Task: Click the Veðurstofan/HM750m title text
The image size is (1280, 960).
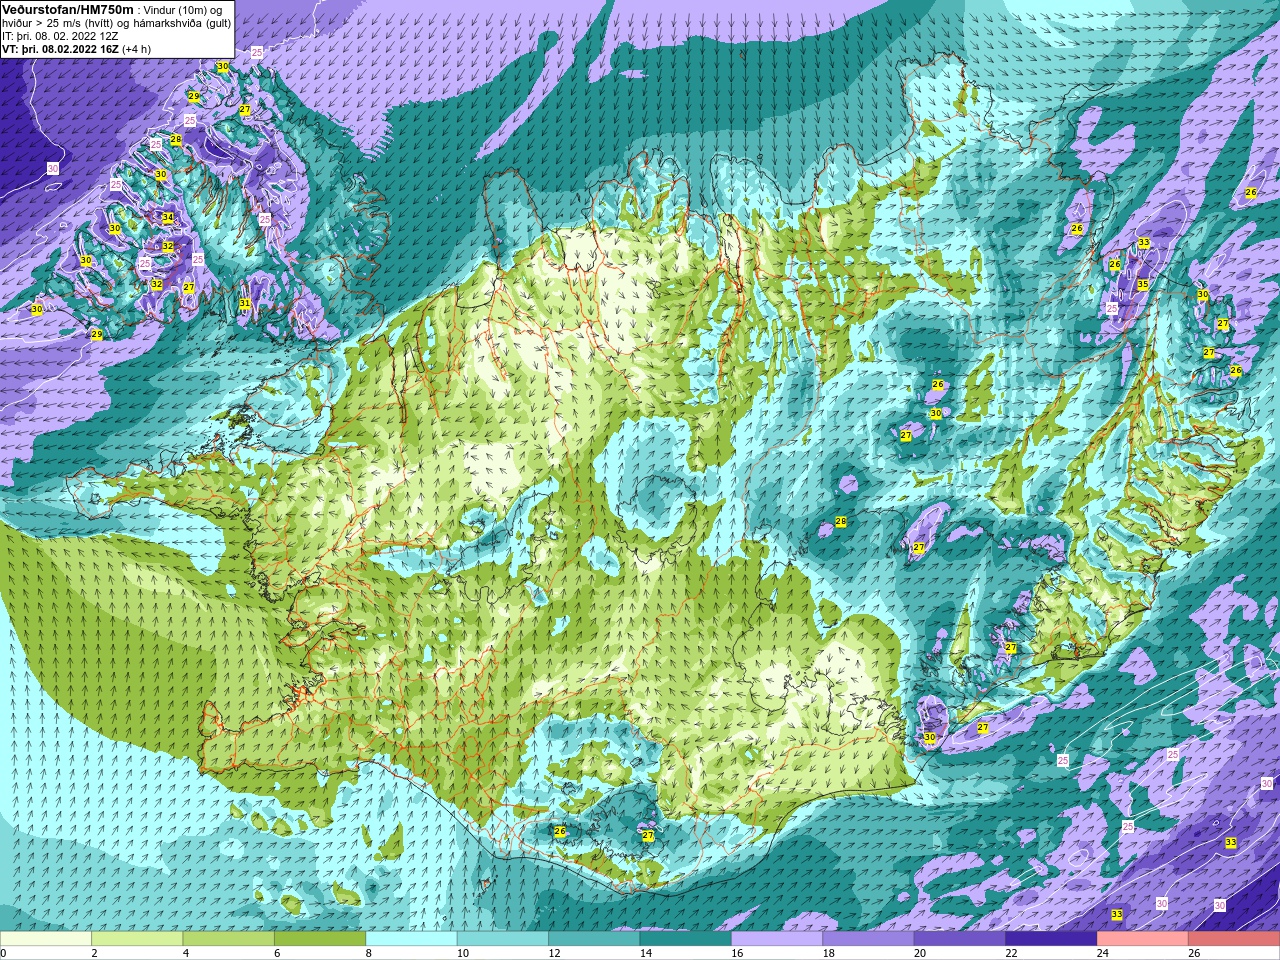Action: coord(67,8)
